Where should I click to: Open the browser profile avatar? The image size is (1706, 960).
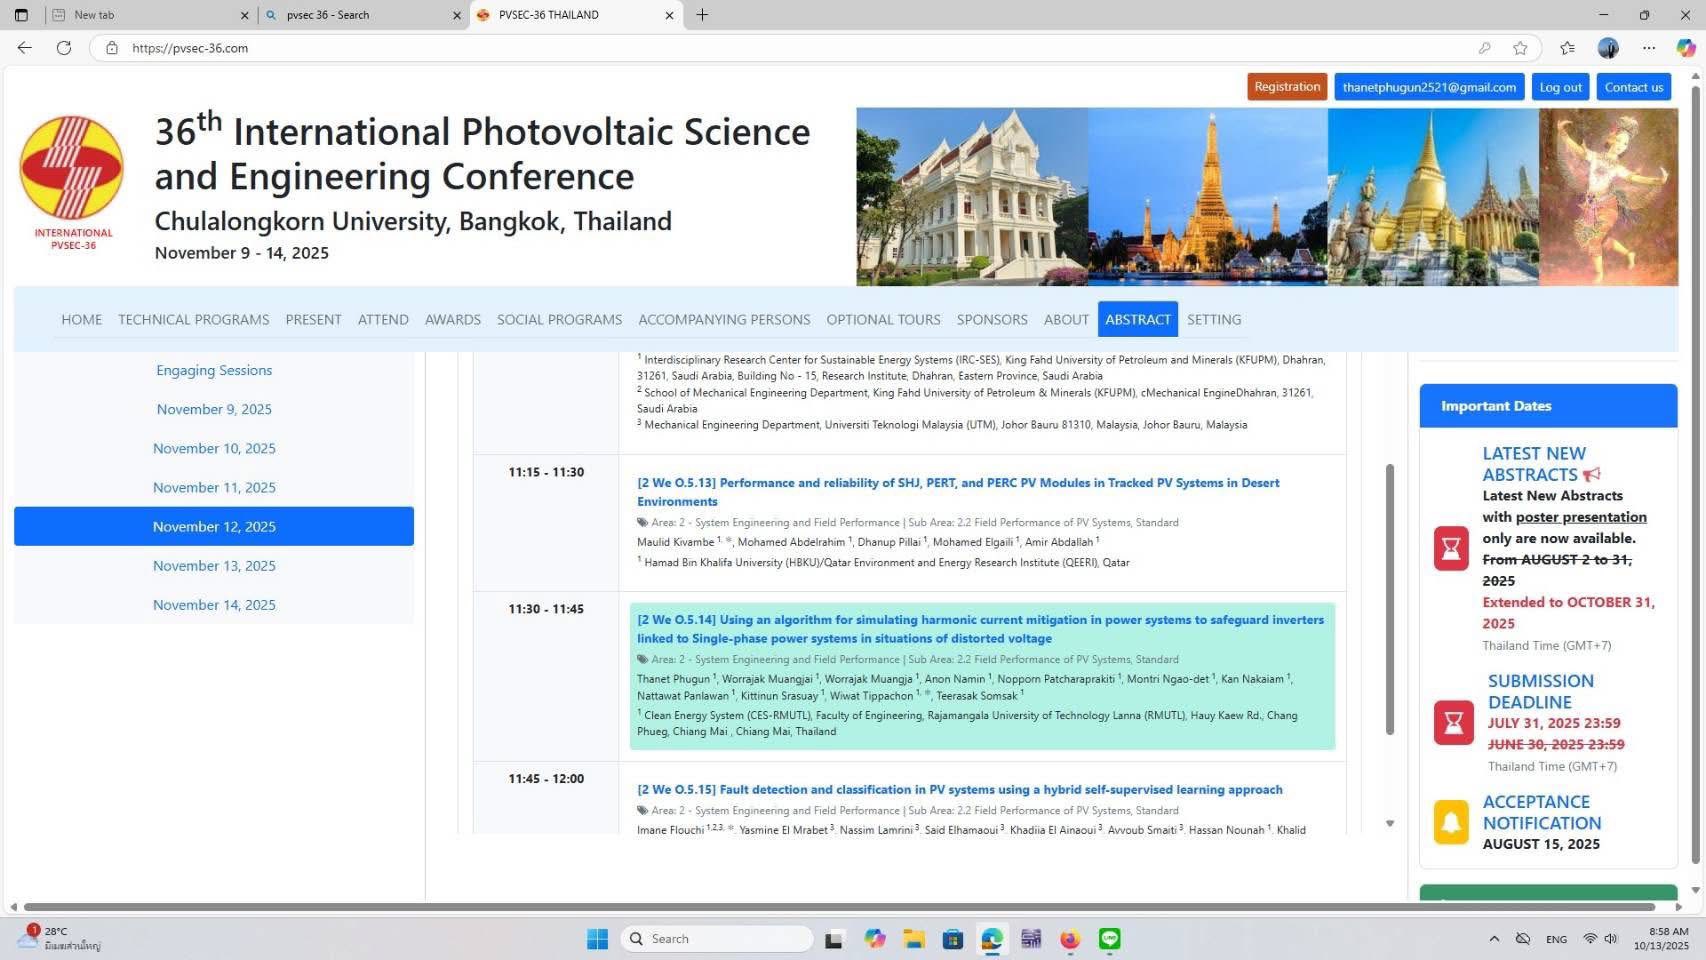[x=1608, y=48]
